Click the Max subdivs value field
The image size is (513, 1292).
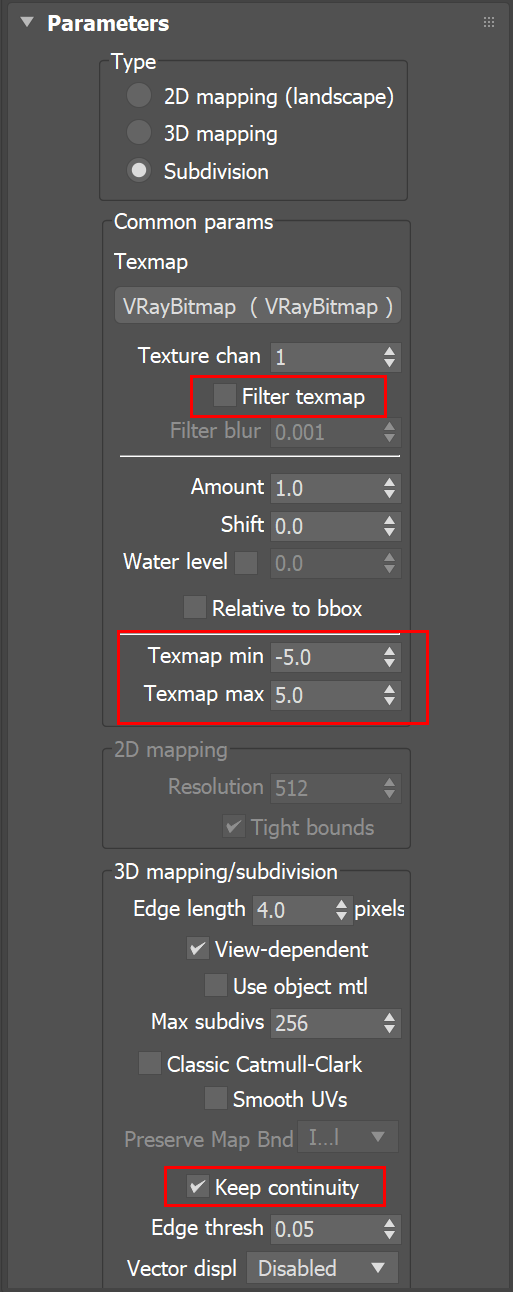pos(324,1023)
